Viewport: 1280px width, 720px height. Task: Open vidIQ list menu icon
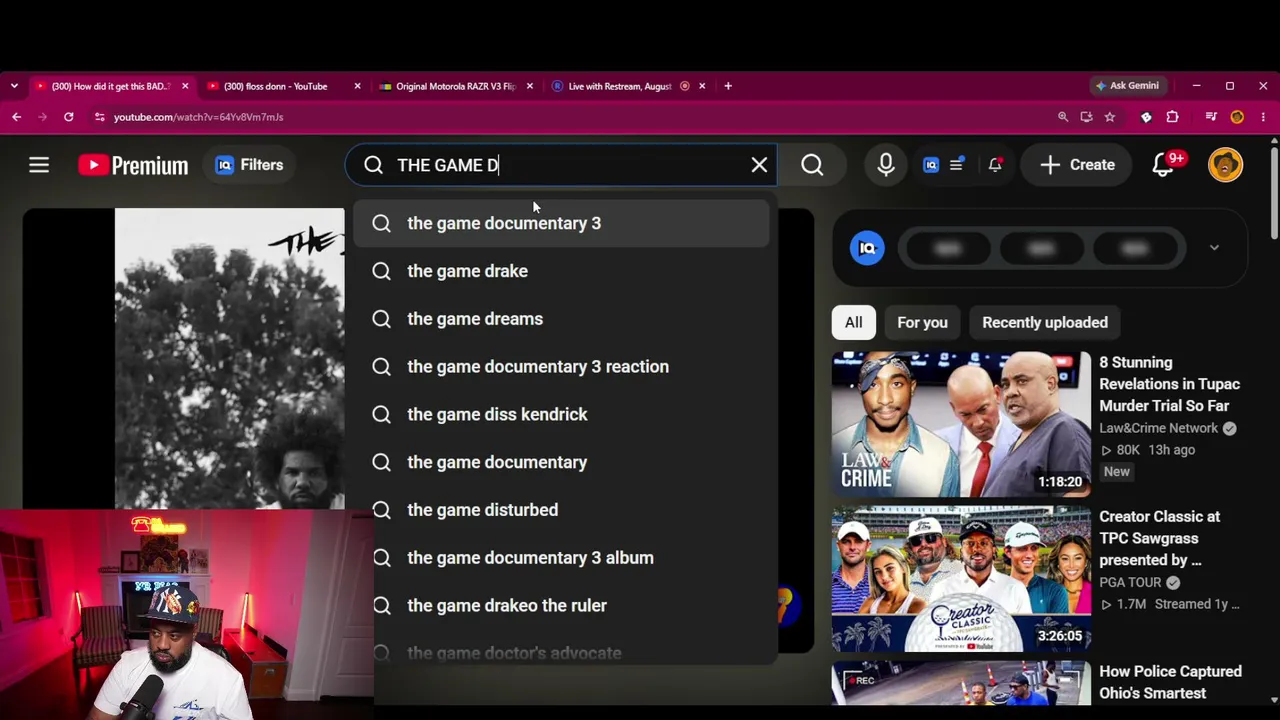click(956, 165)
